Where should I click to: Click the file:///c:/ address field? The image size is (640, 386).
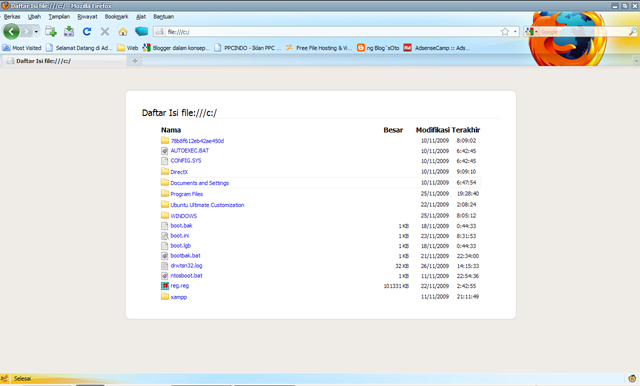(331, 32)
